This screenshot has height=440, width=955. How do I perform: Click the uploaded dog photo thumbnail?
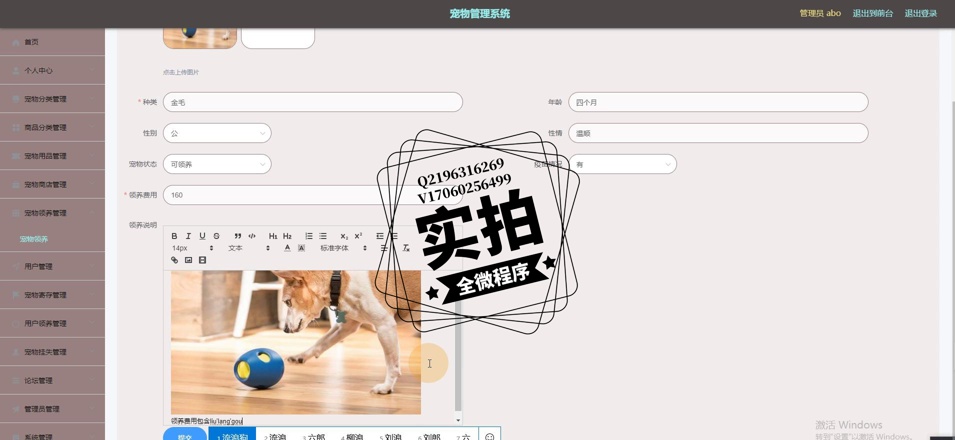pos(200,38)
